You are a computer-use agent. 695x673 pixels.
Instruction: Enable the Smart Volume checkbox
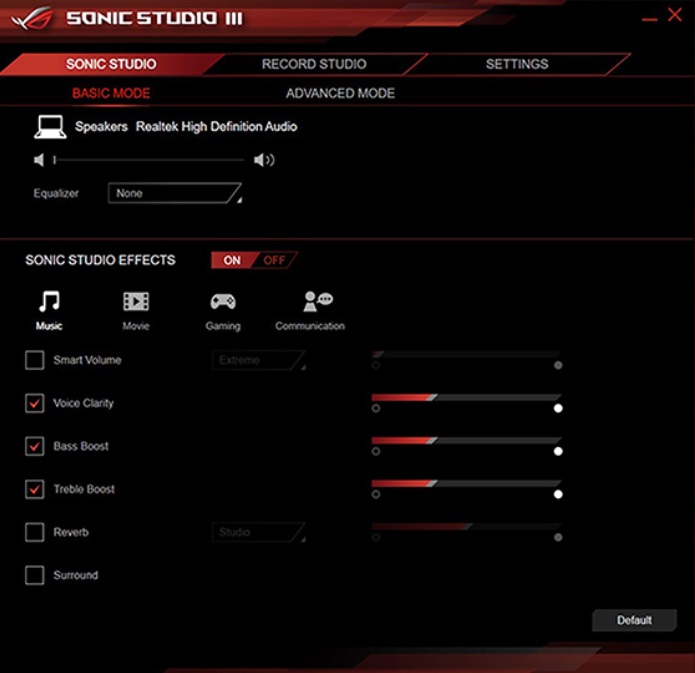click(35, 360)
